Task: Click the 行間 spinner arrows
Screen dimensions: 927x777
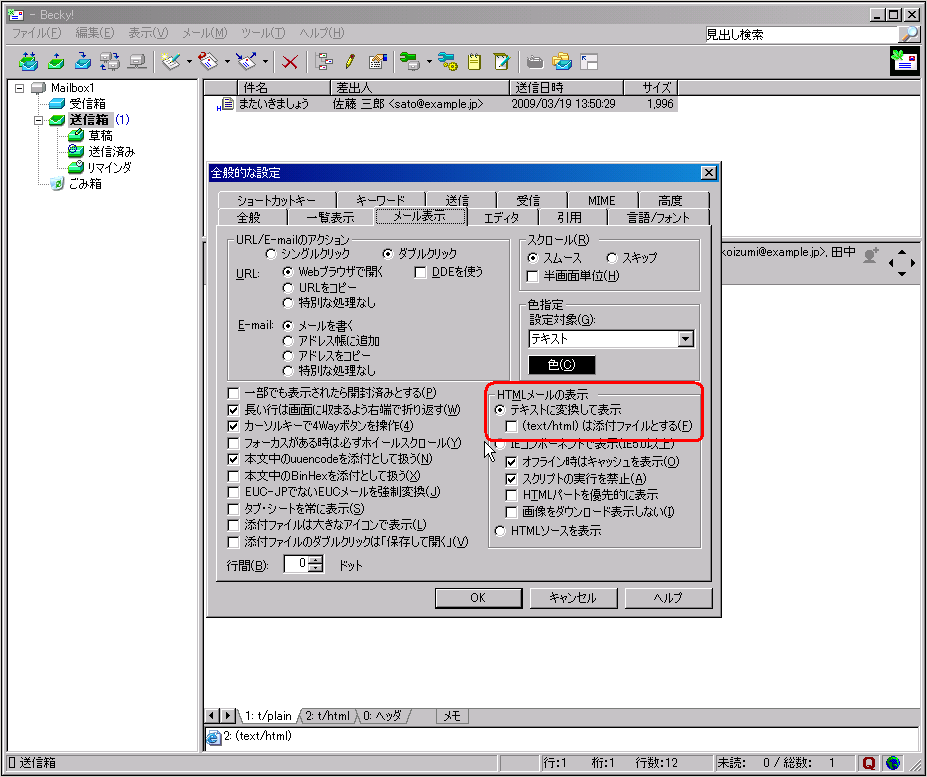Action: click(x=316, y=564)
